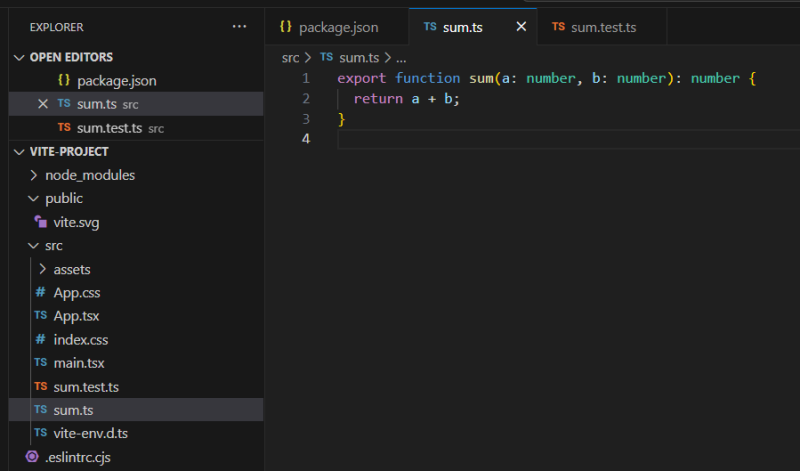Open Explorer more actions ellipsis menu
Image resolution: width=800 pixels, height=471 pixels.
[x=238, y=27]
